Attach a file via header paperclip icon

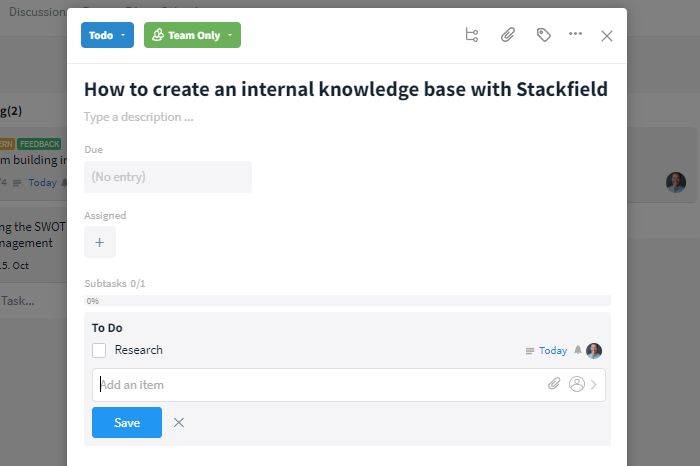coord(508,35)
